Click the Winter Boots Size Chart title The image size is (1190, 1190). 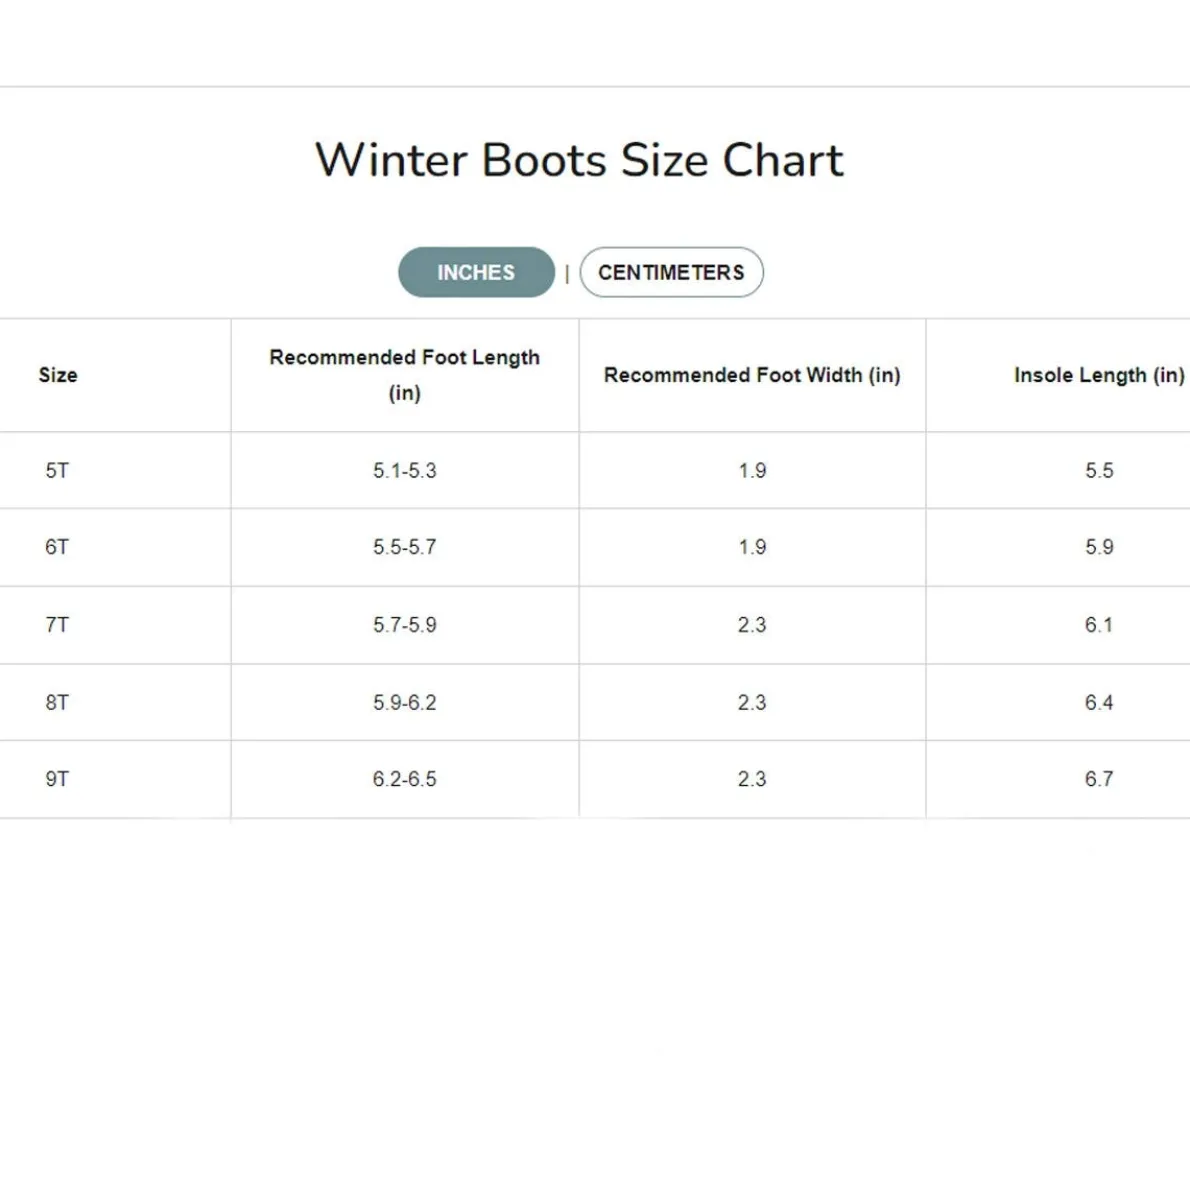[x=578, y=159]
